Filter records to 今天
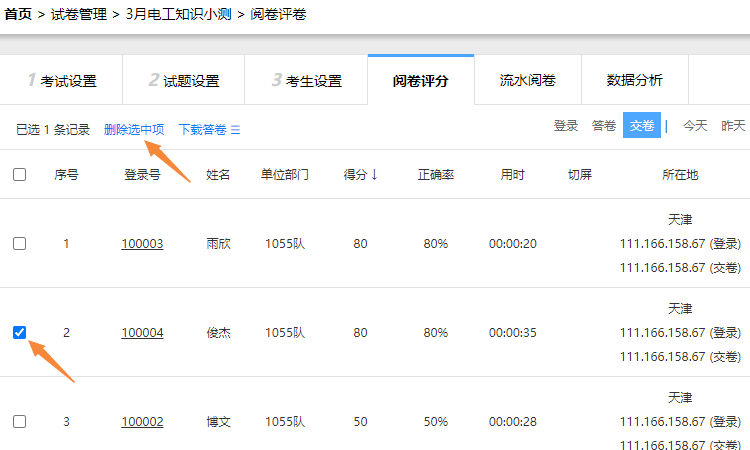750x450 pixels. click(x=695, y=126)
